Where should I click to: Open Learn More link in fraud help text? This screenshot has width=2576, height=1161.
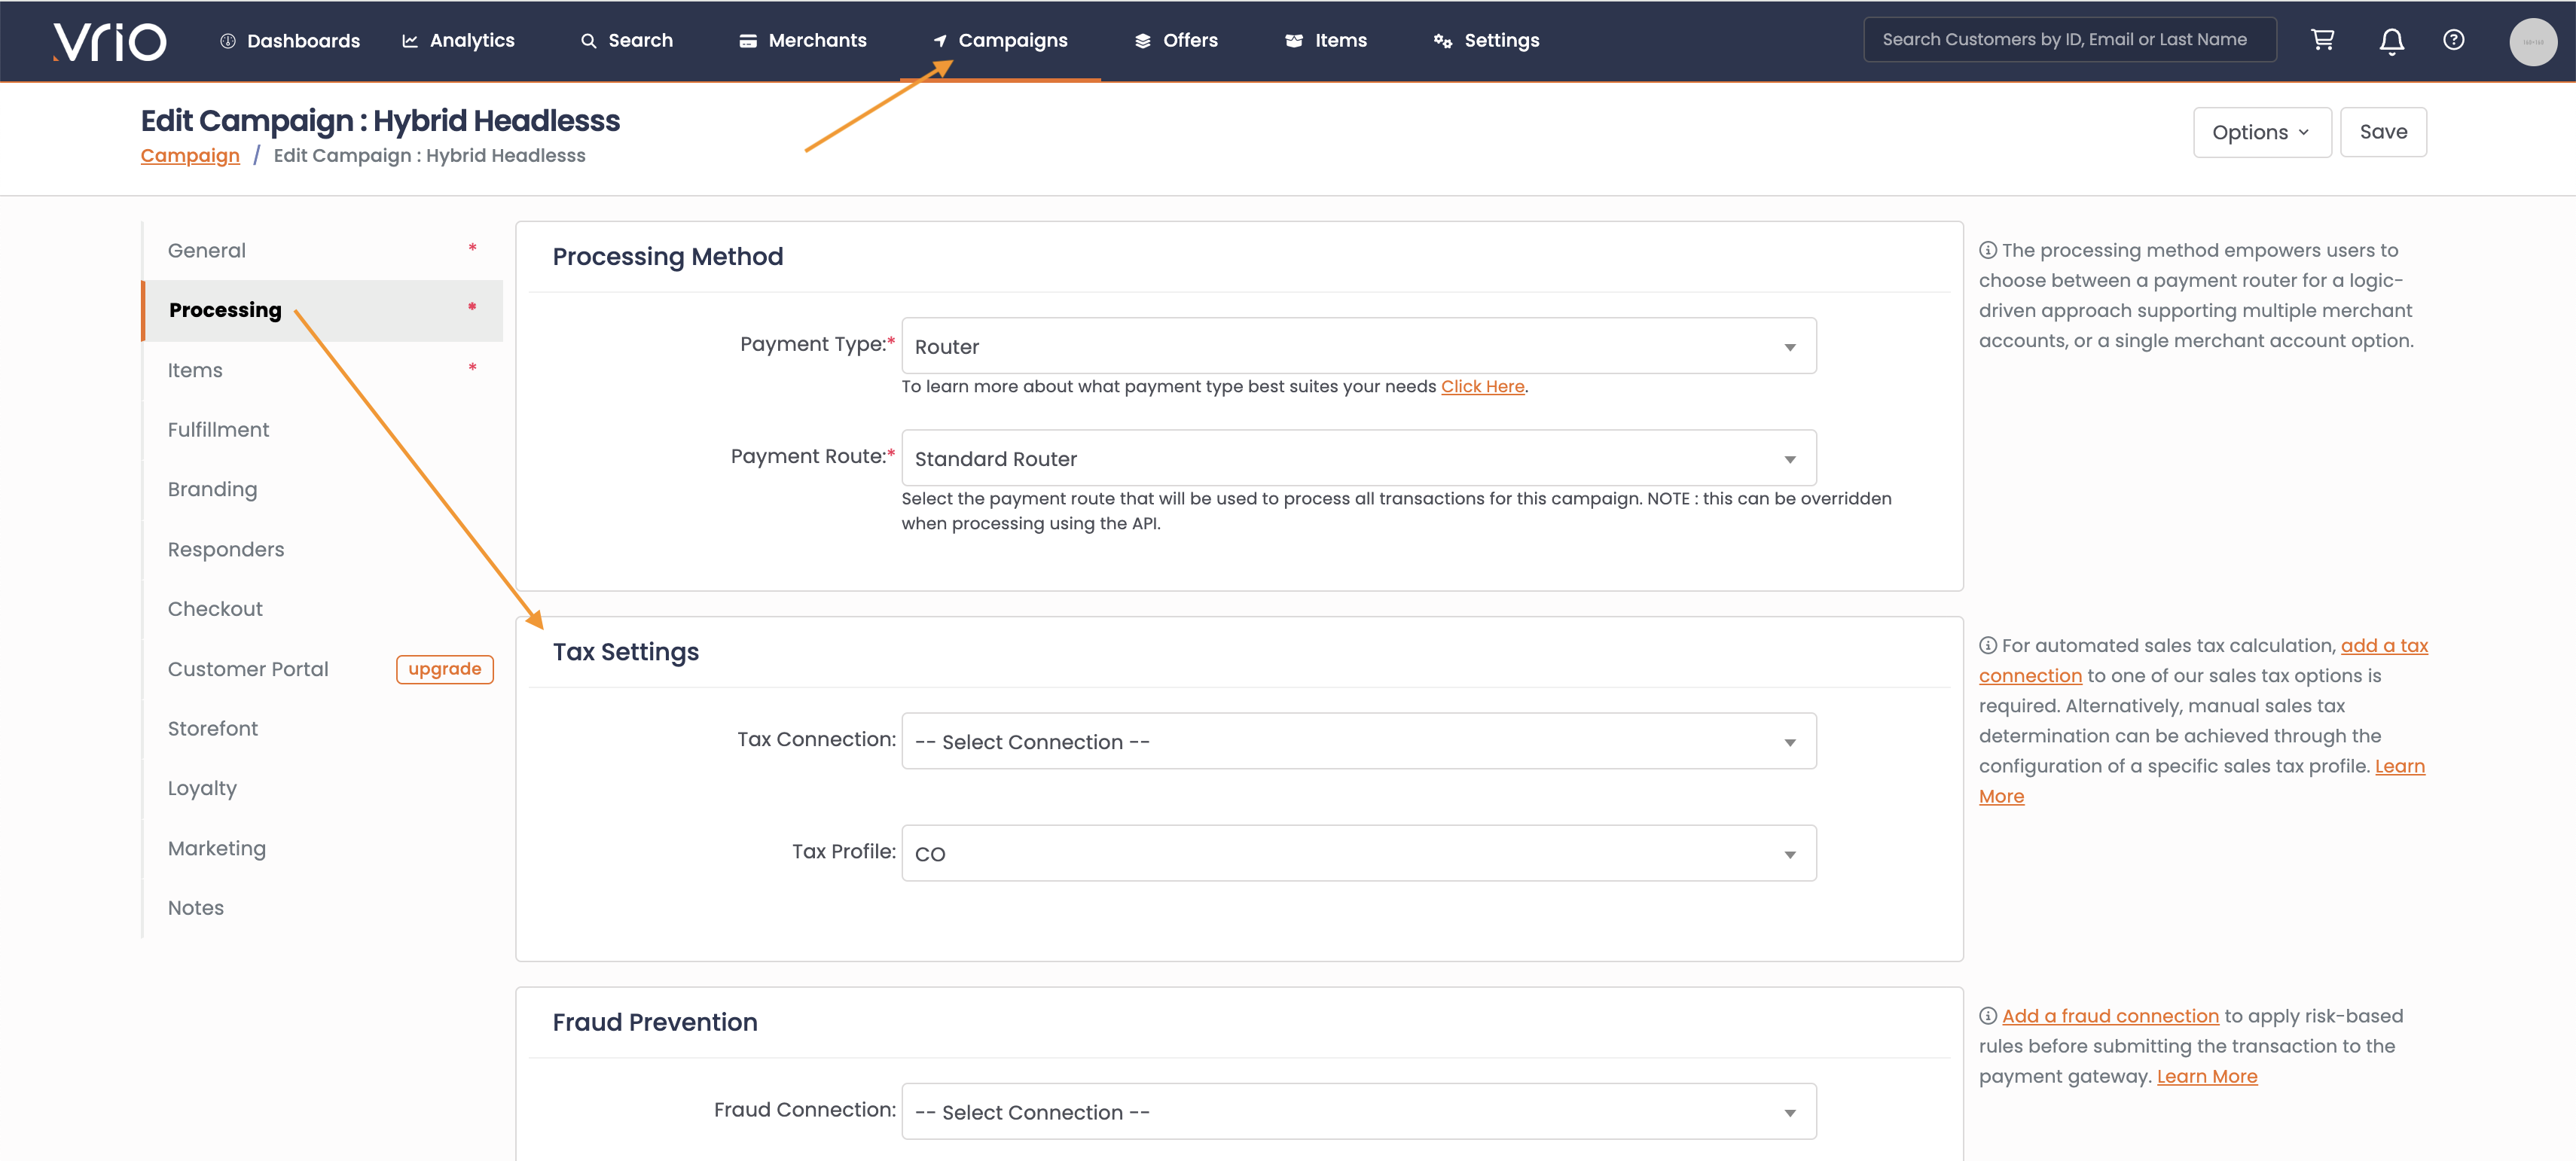click(2207, 1077)
